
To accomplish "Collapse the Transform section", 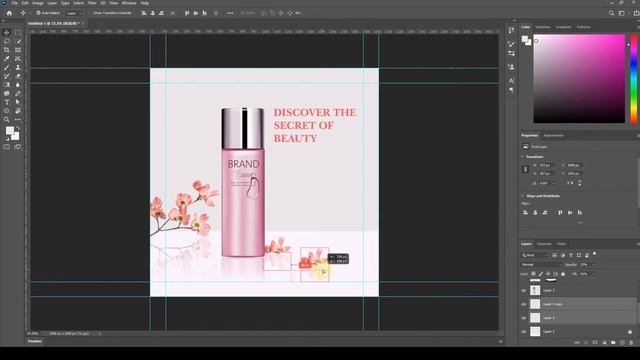I will click(x=523, y=157).
